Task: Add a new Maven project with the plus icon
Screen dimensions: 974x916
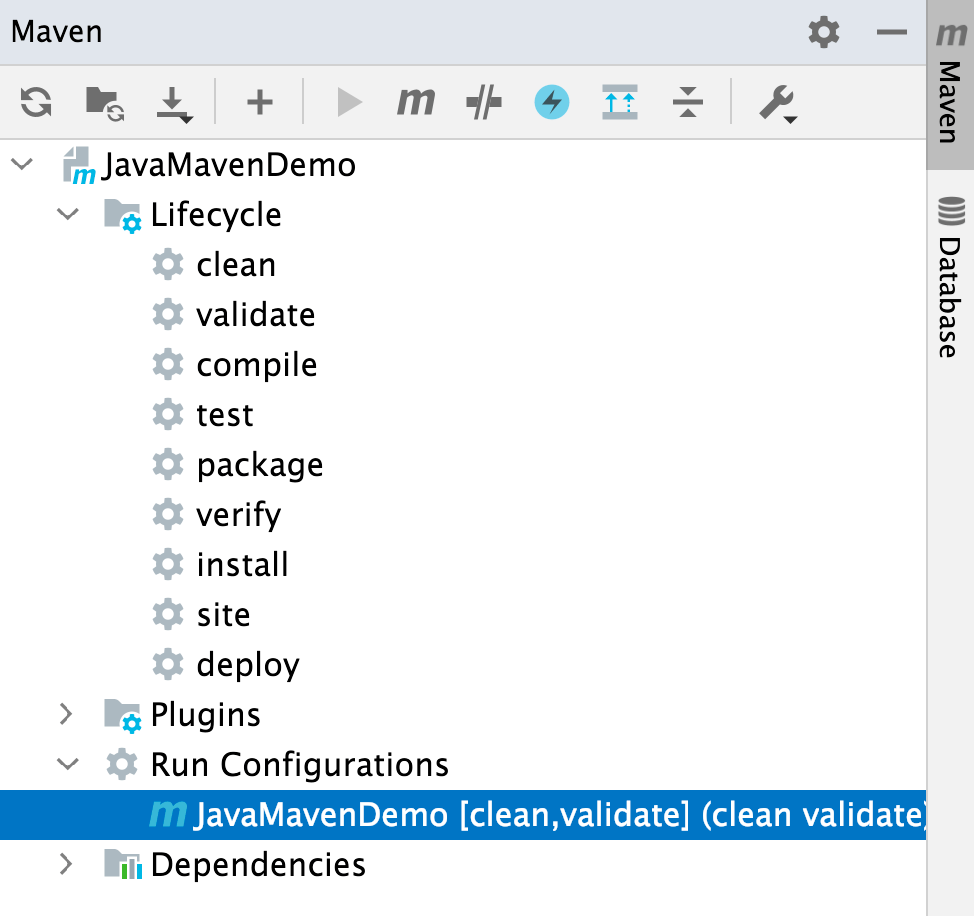Action: click(258, 101)
